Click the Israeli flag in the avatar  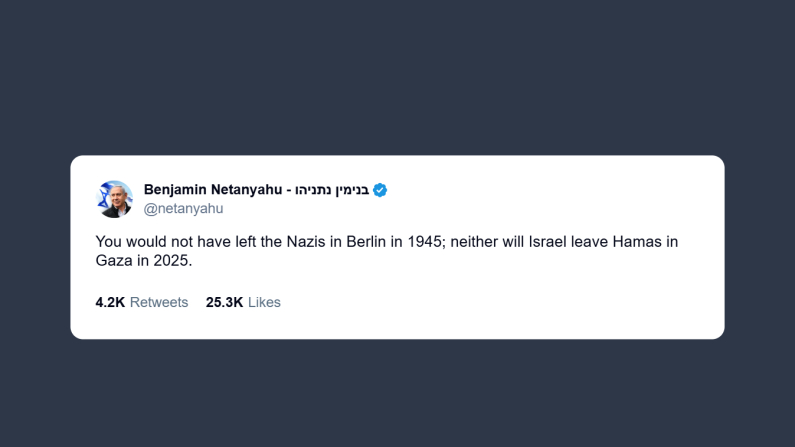105,190
